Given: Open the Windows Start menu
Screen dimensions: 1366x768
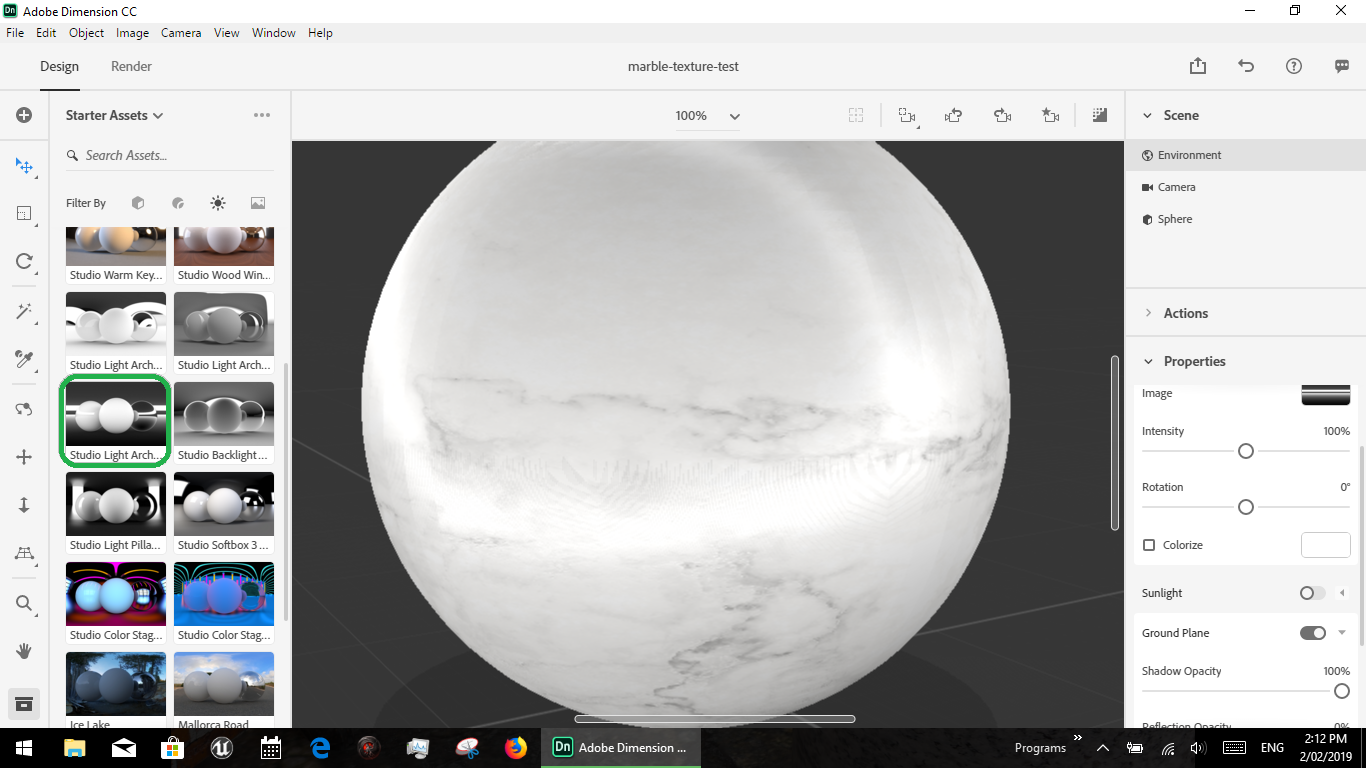Looking at the screenshot, I should pyautogui.click(x=24, y=747).
